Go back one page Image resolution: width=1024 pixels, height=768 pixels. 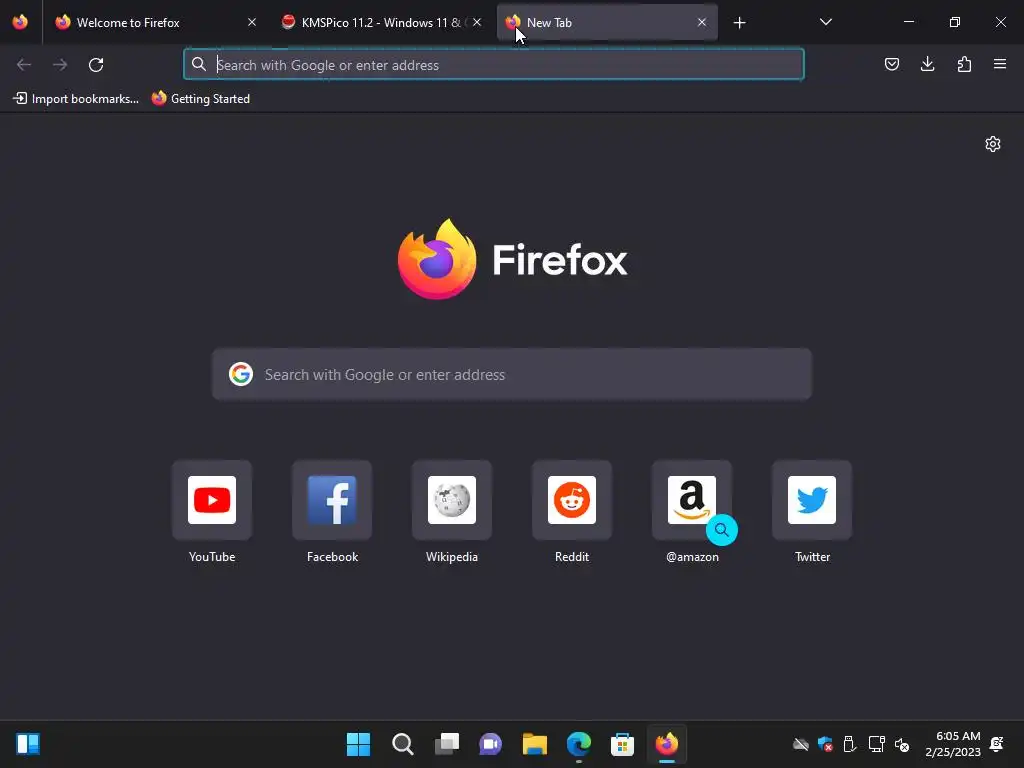pyautogui.click(x=24, y=65)
